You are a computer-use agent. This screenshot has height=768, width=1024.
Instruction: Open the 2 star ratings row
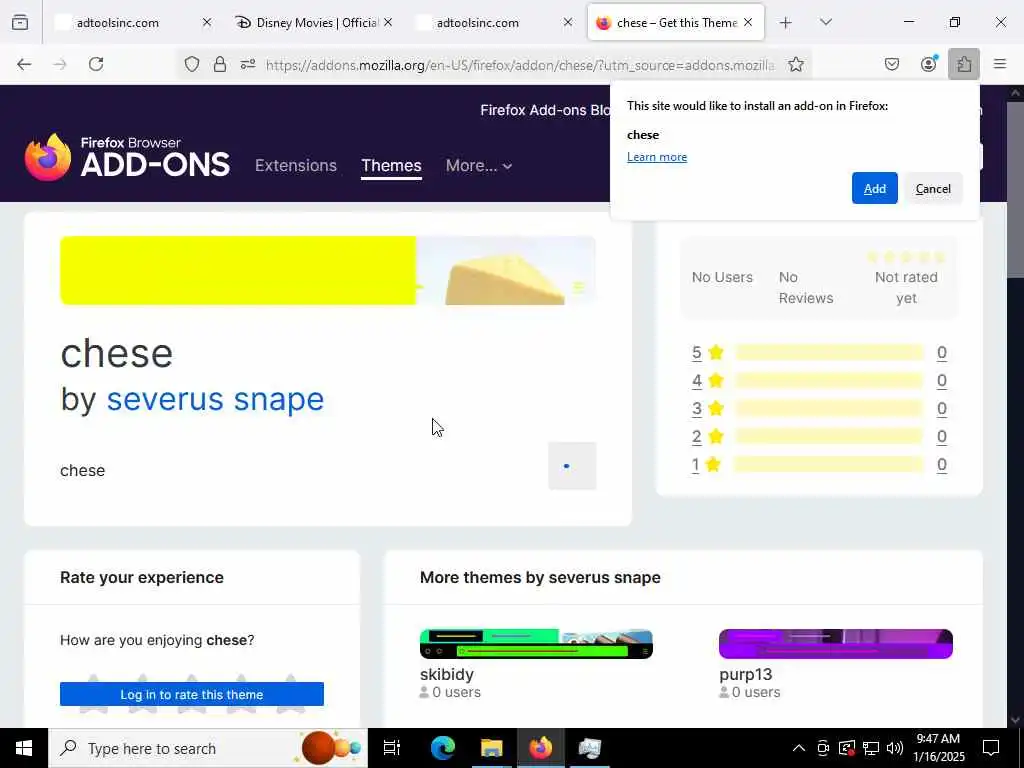click(x=820, y=437)
